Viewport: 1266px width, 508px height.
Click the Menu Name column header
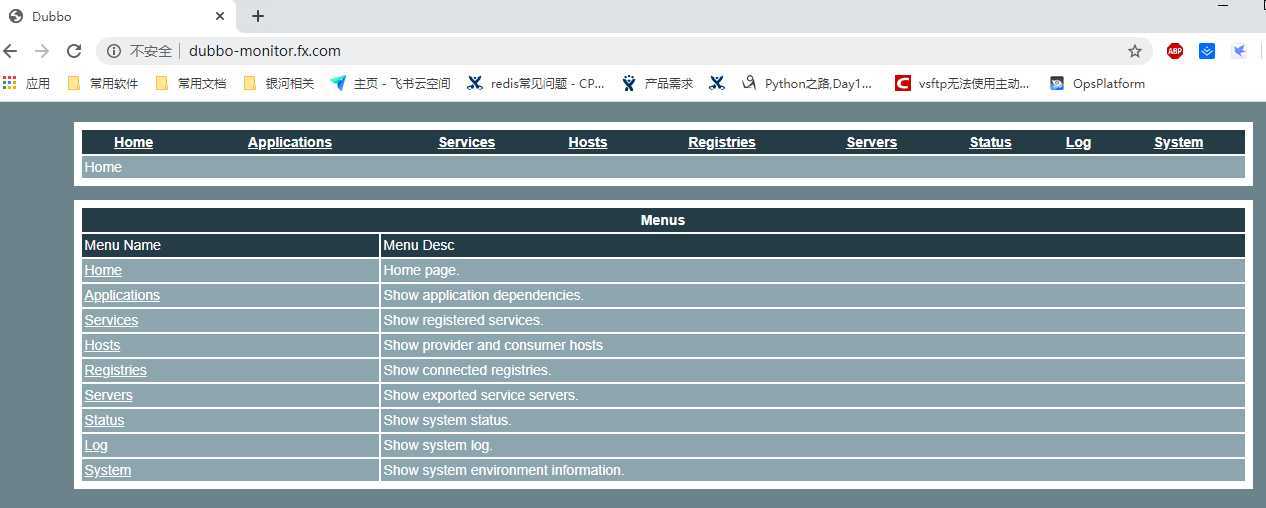point(122,245)
